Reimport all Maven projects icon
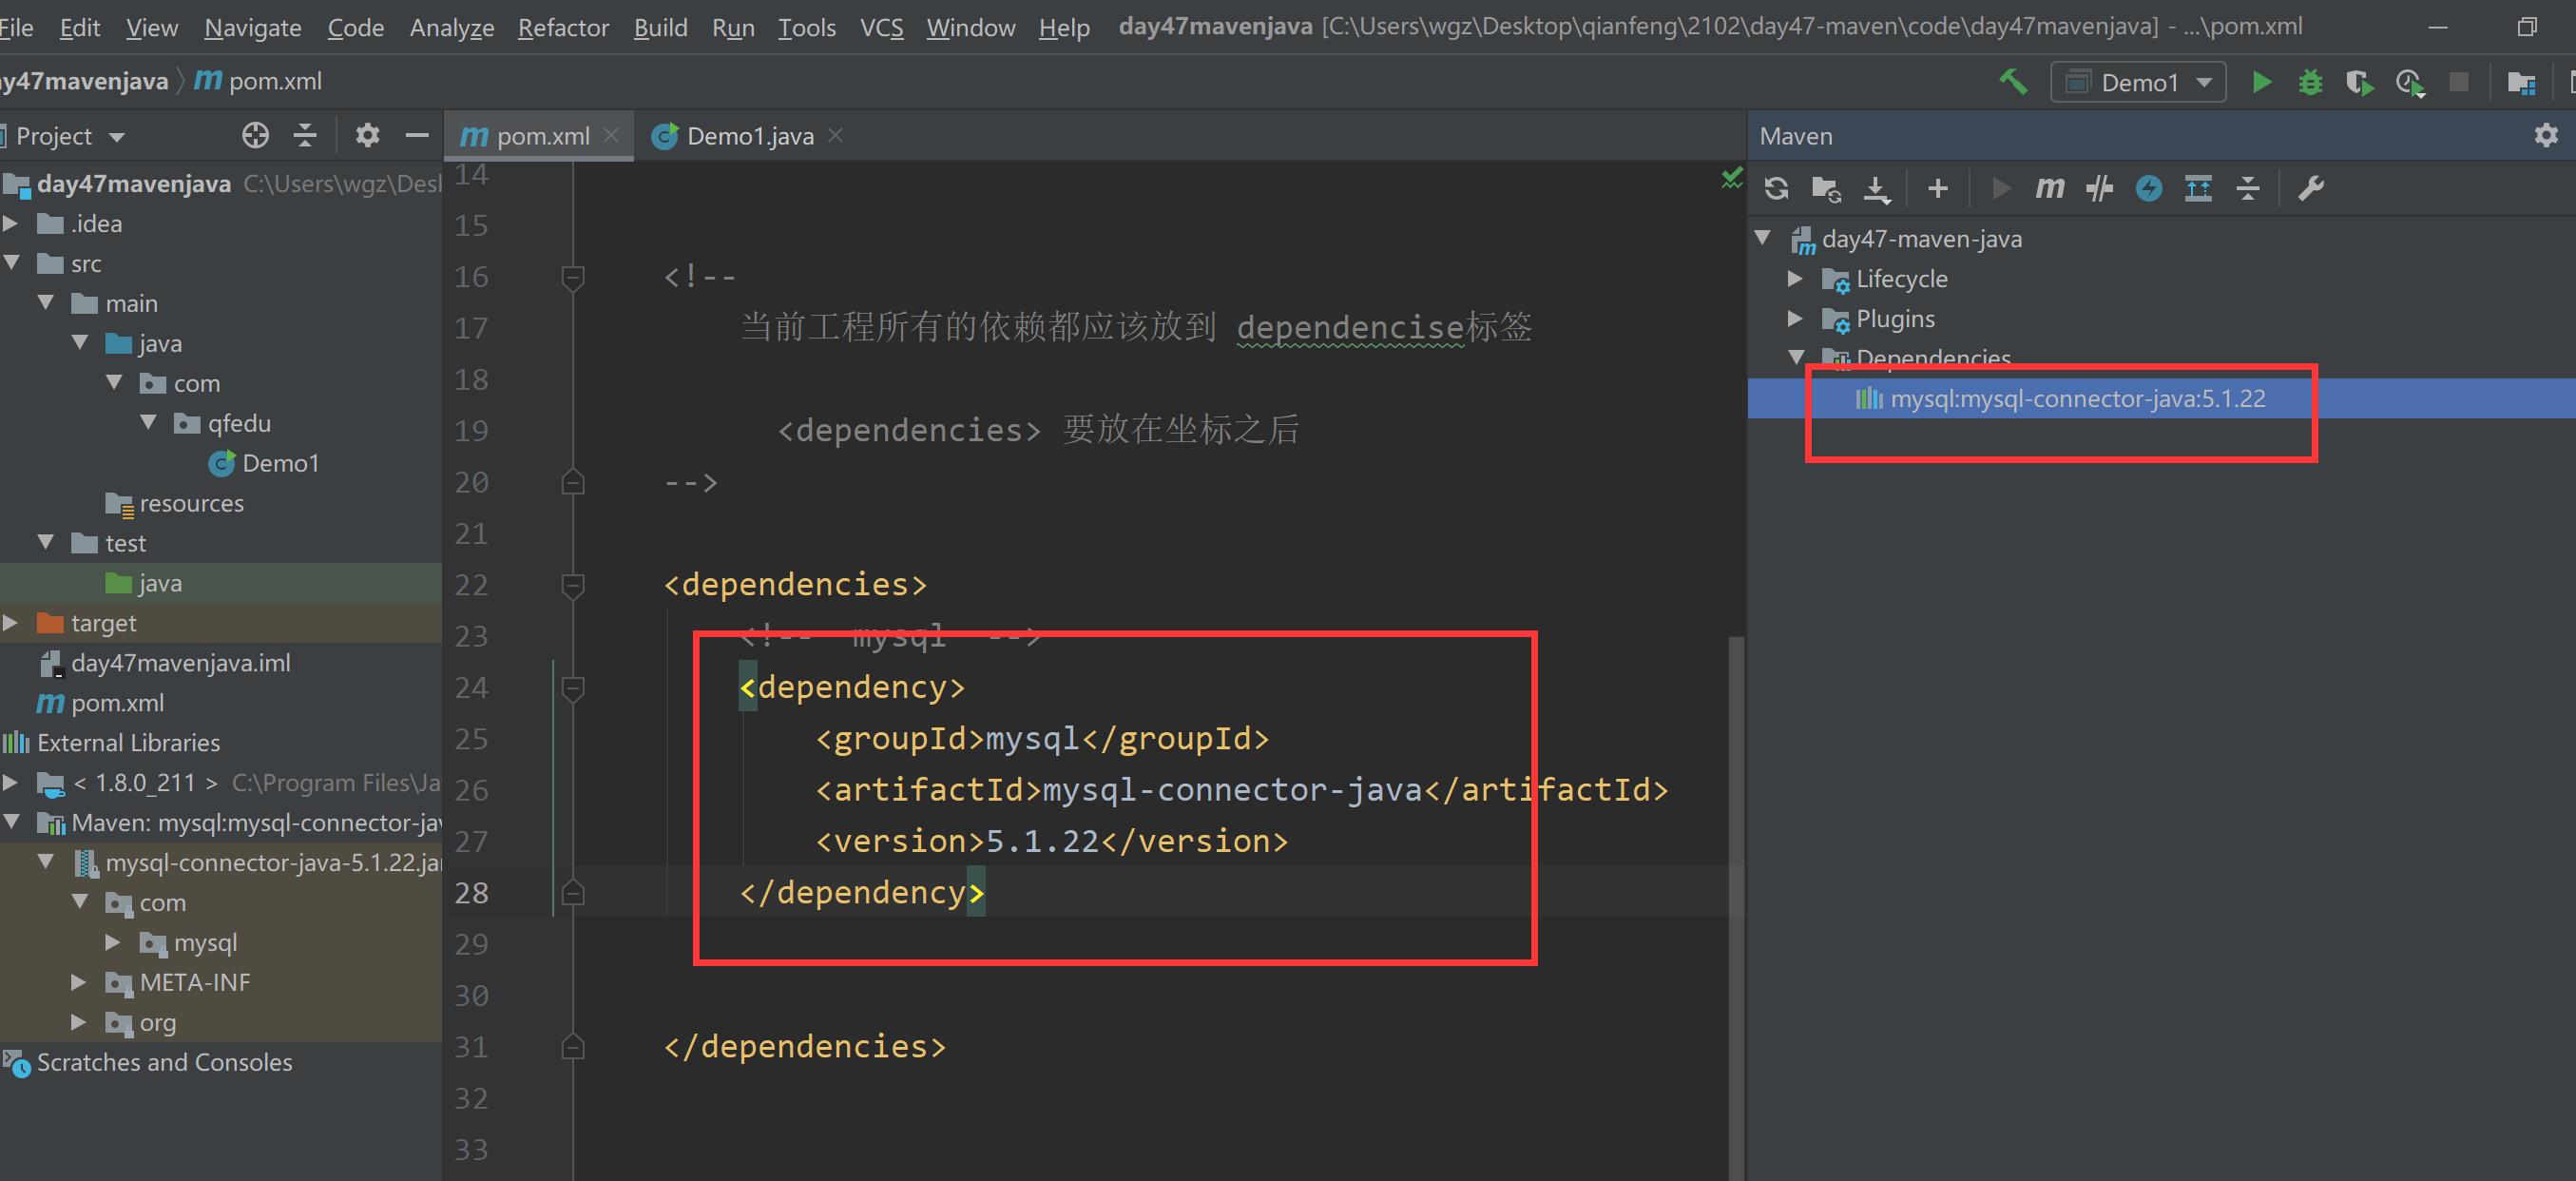The height and width of the screenshot is (1181, 2576). (1777, 188)
